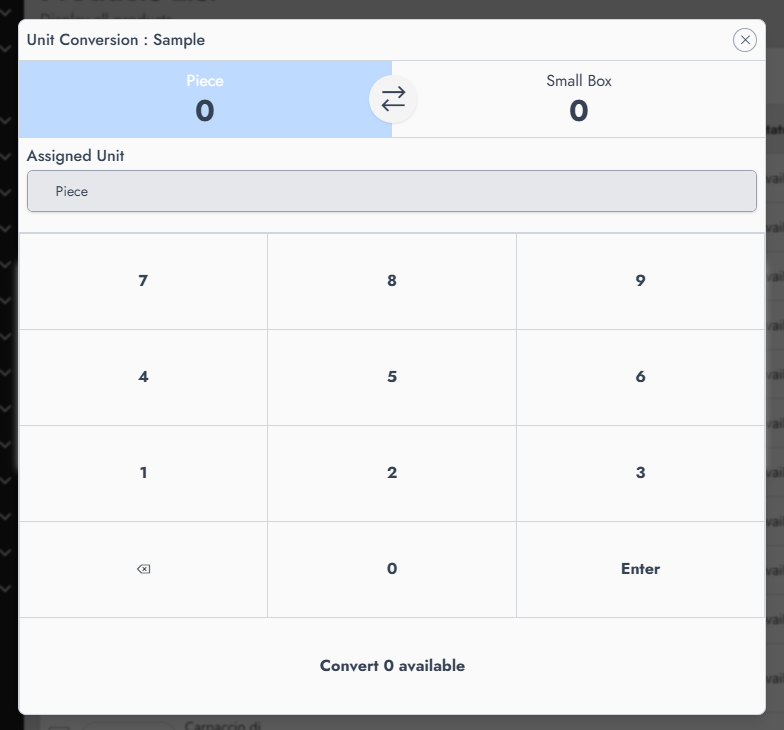Tap number 5 on the keypad

pos(392,377)
